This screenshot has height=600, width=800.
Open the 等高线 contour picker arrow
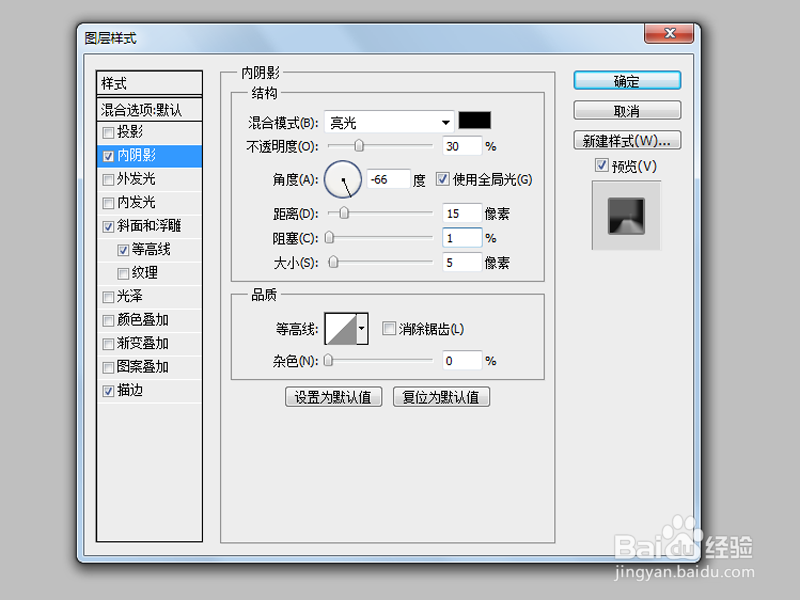click(x=362, y=329)
